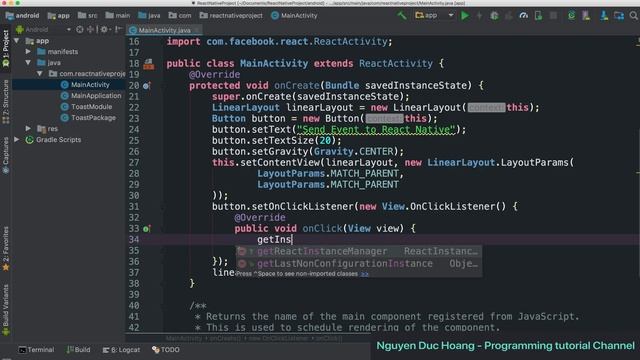Click the Gradle Scripts elephant icon

point(29,140)
